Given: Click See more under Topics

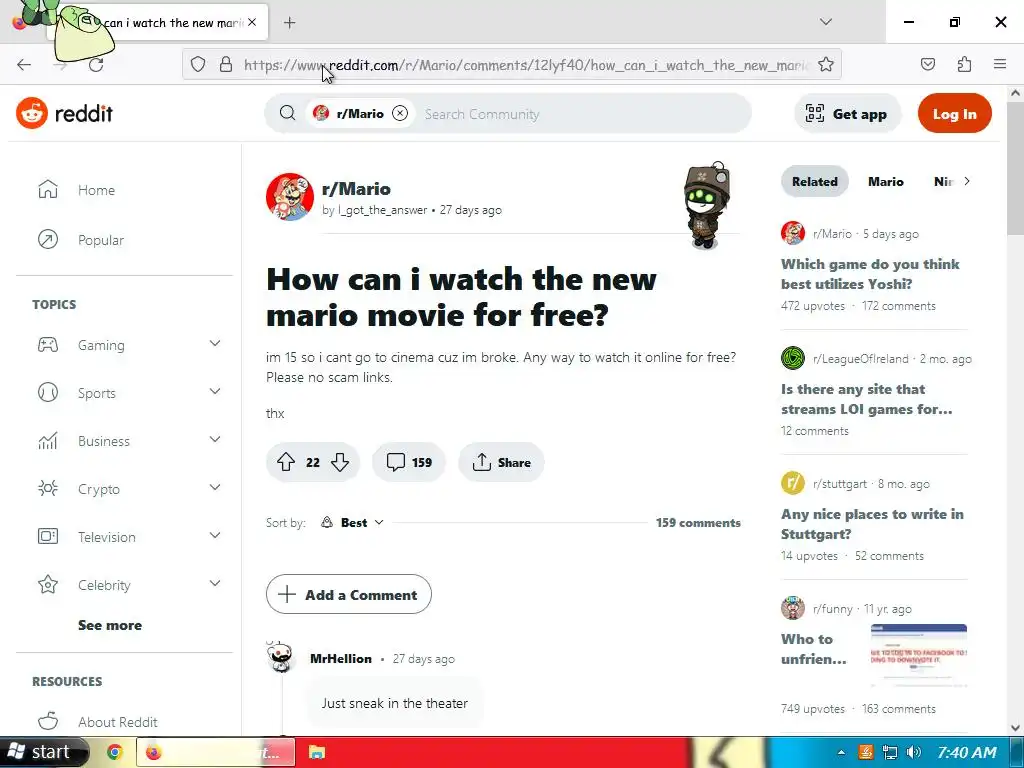Looking at the screenshot, I should coord(110,625).
